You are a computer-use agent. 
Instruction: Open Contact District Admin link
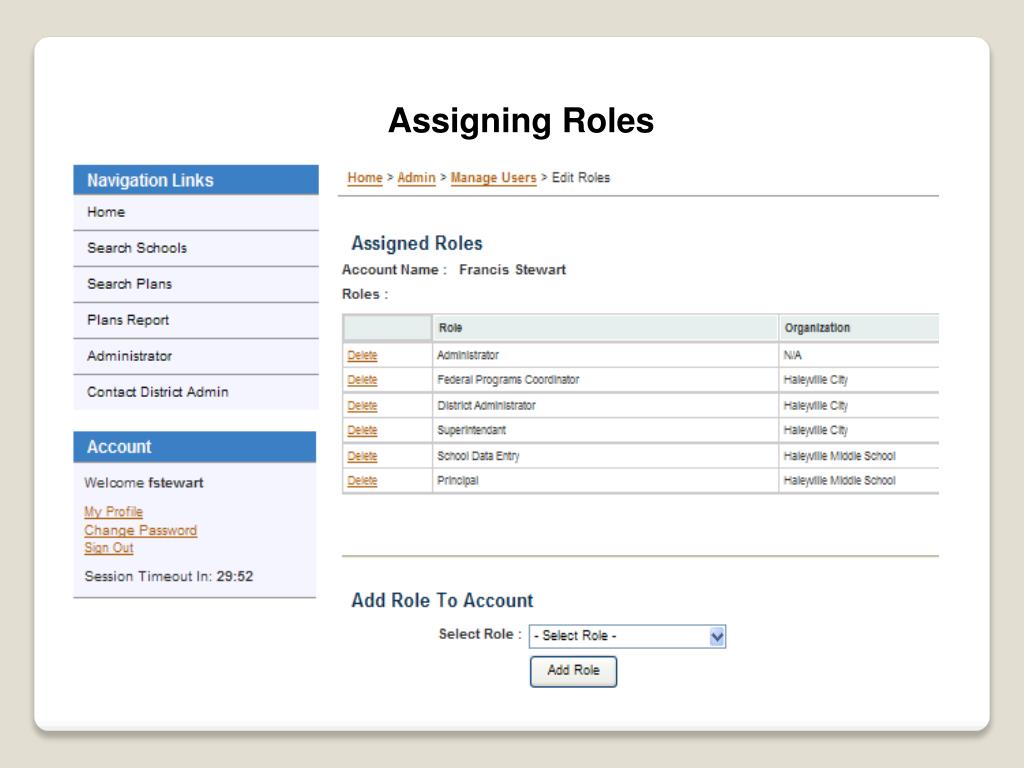click(x=157, y=392)
